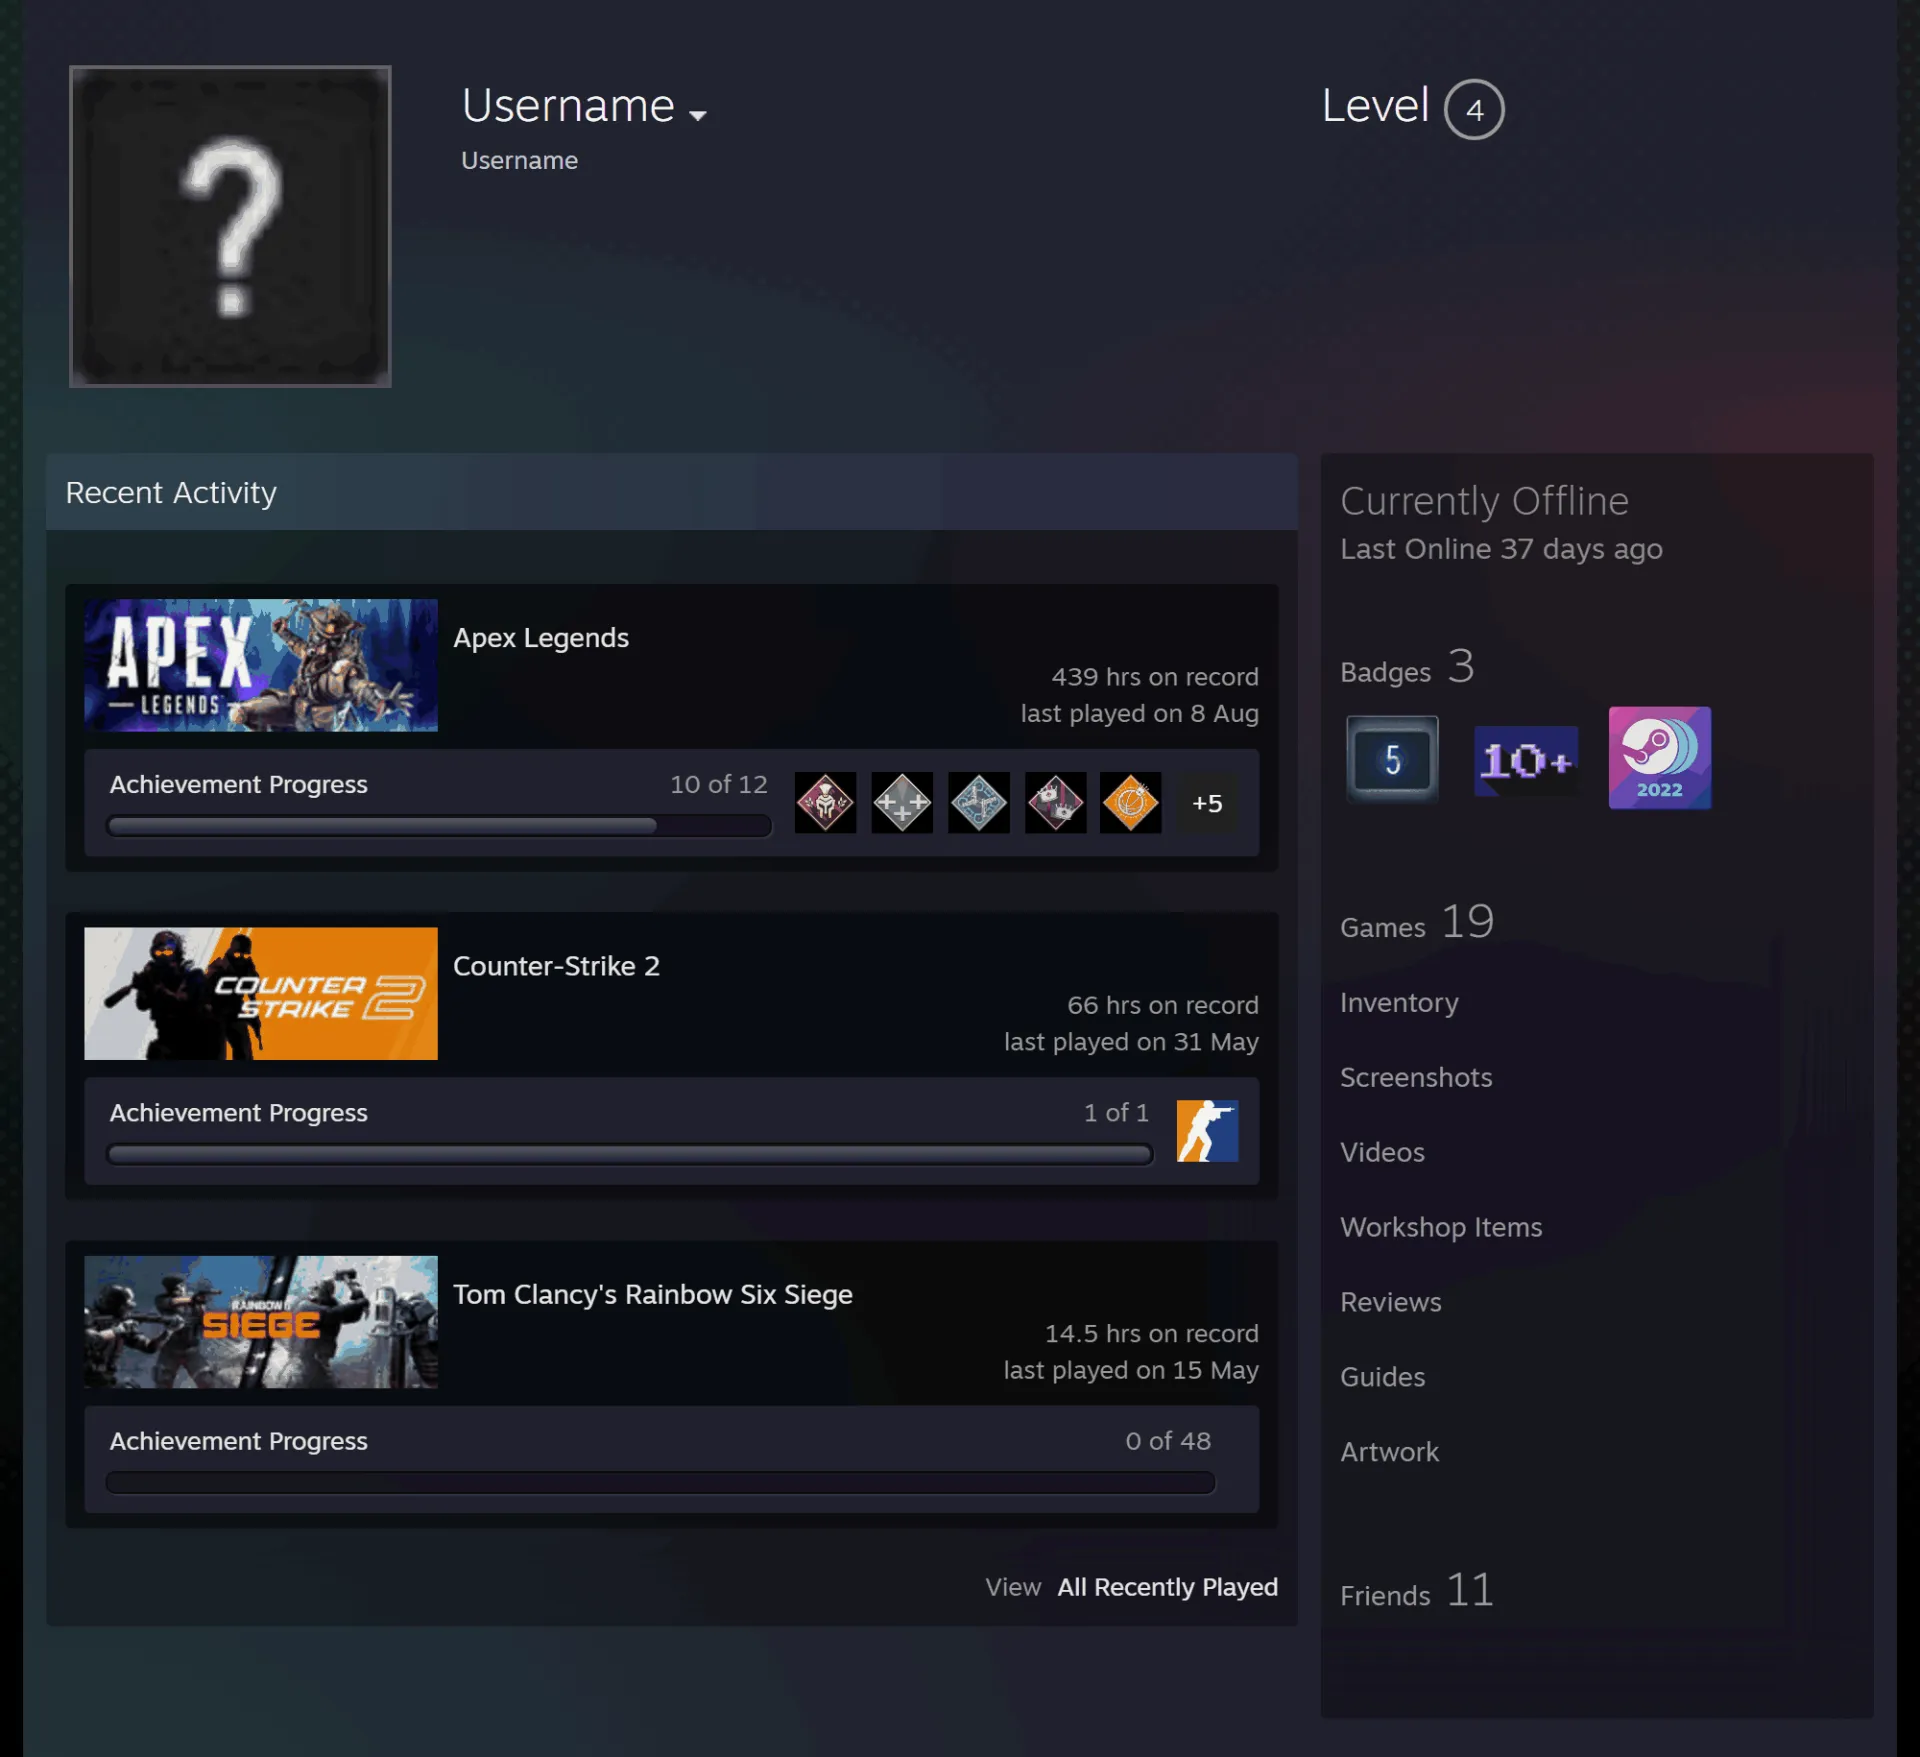Open the Workshop Items link
Screen dimensions: 1920x1757
pyautogui.click(x=1441, y=1227)
